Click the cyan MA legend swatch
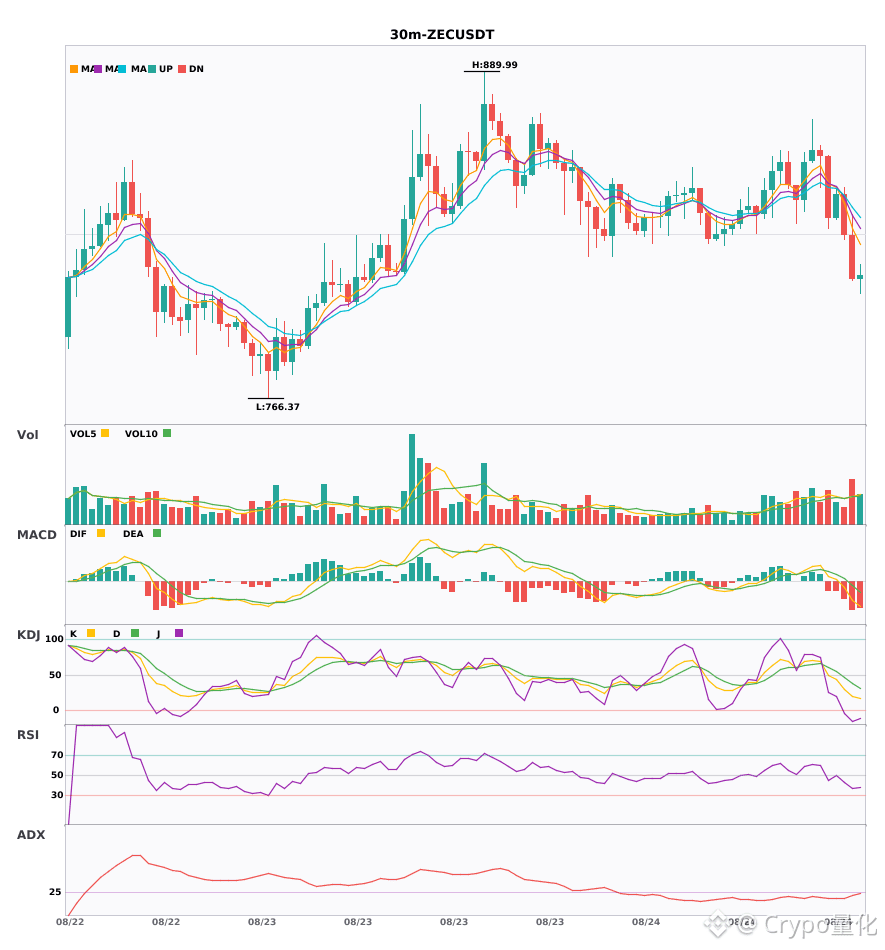Viewport: 885px width, 950px height. tap(122, 69)
